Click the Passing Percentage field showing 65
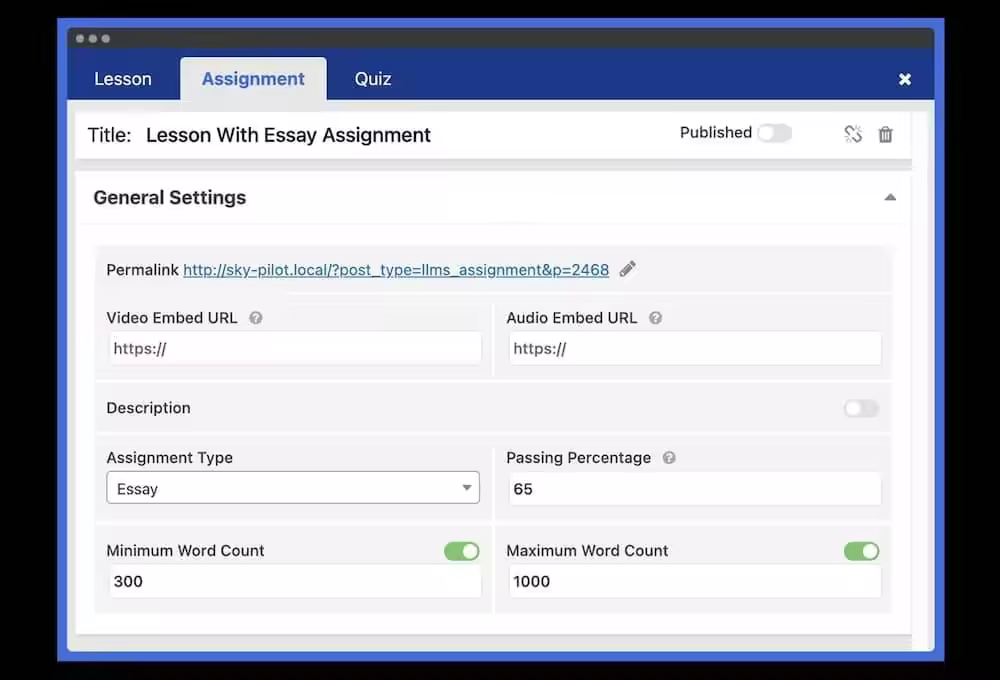This screenshot has width=1000, height=680. [x=695, y=489]
